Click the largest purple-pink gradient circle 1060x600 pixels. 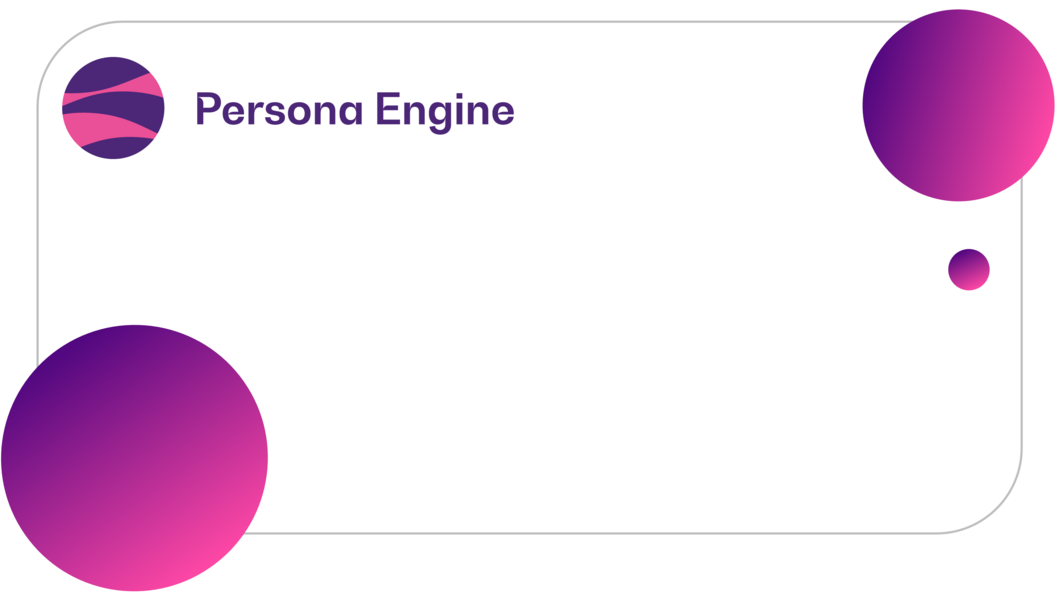coord(135,458)
